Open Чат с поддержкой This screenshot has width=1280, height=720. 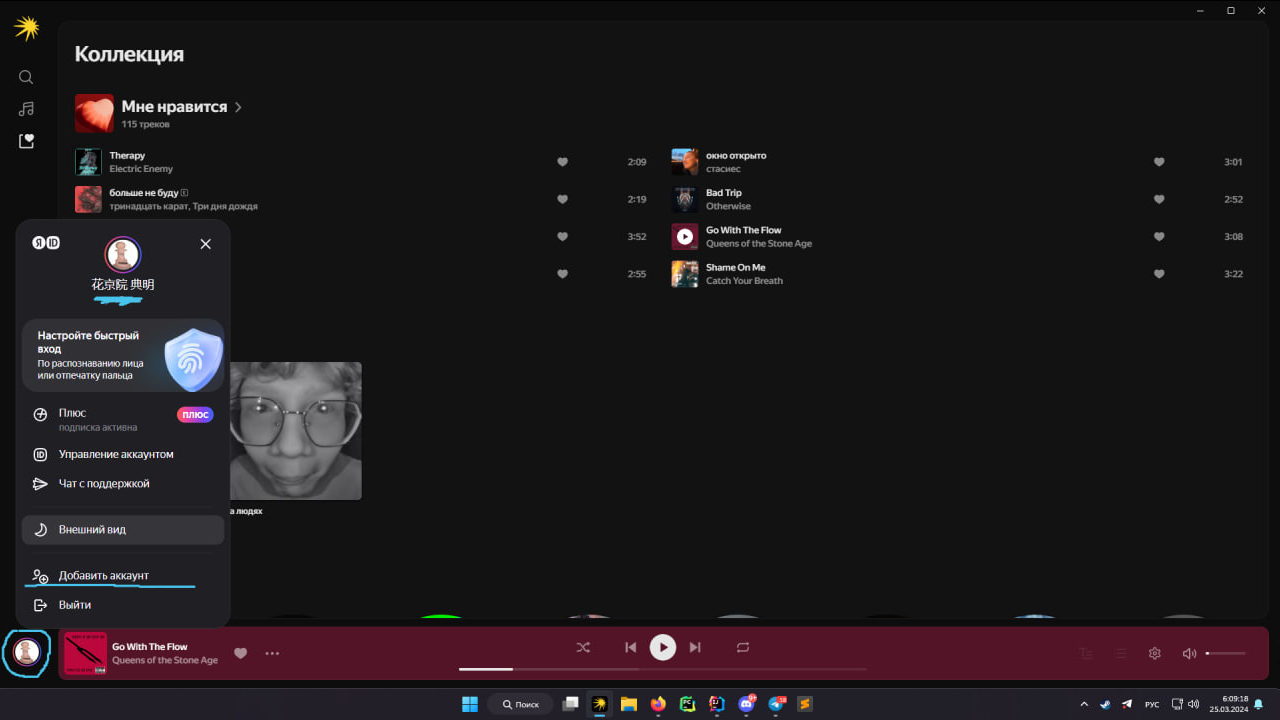coord(123,483)
